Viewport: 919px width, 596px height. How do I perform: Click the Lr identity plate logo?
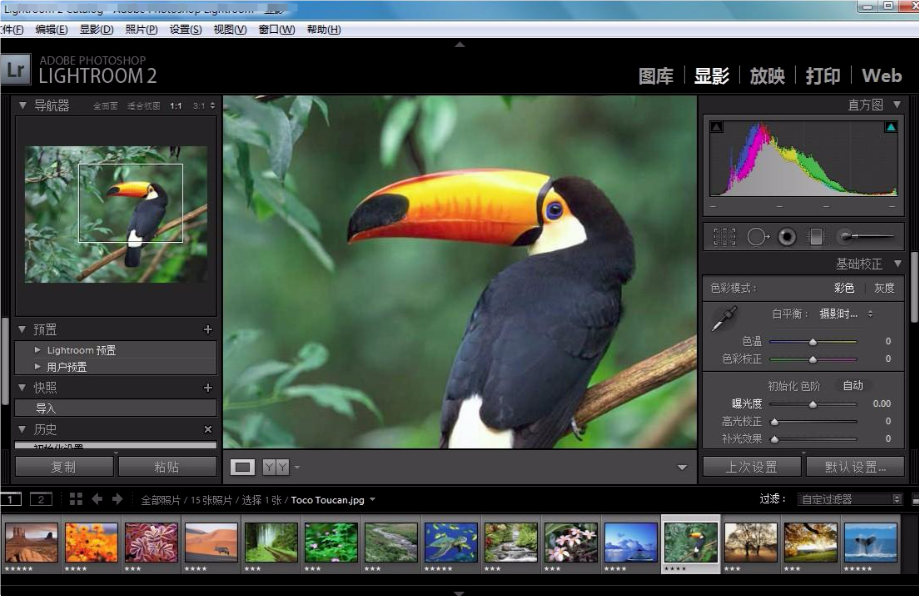point(16,70)
